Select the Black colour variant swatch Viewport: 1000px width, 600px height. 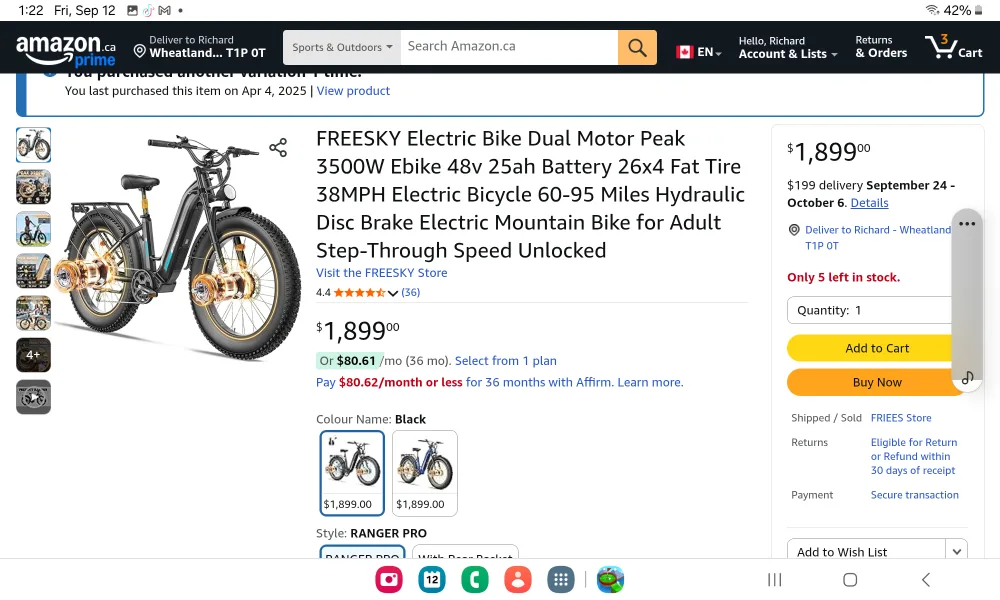(352, 472)
